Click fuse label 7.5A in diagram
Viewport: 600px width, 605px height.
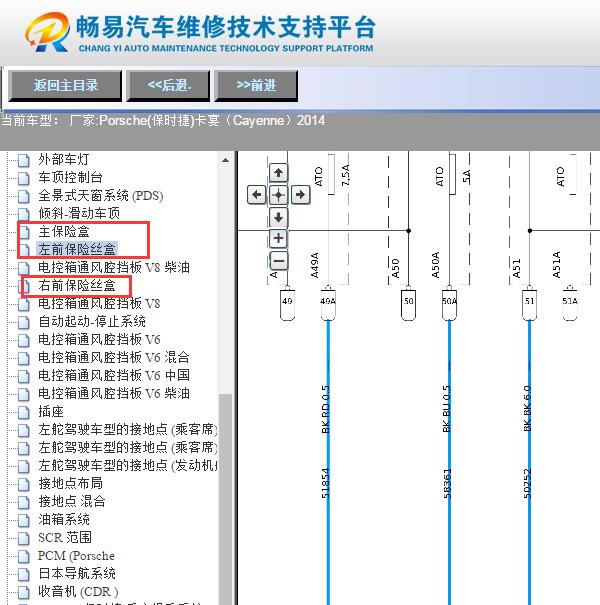(x=345, y=175)
